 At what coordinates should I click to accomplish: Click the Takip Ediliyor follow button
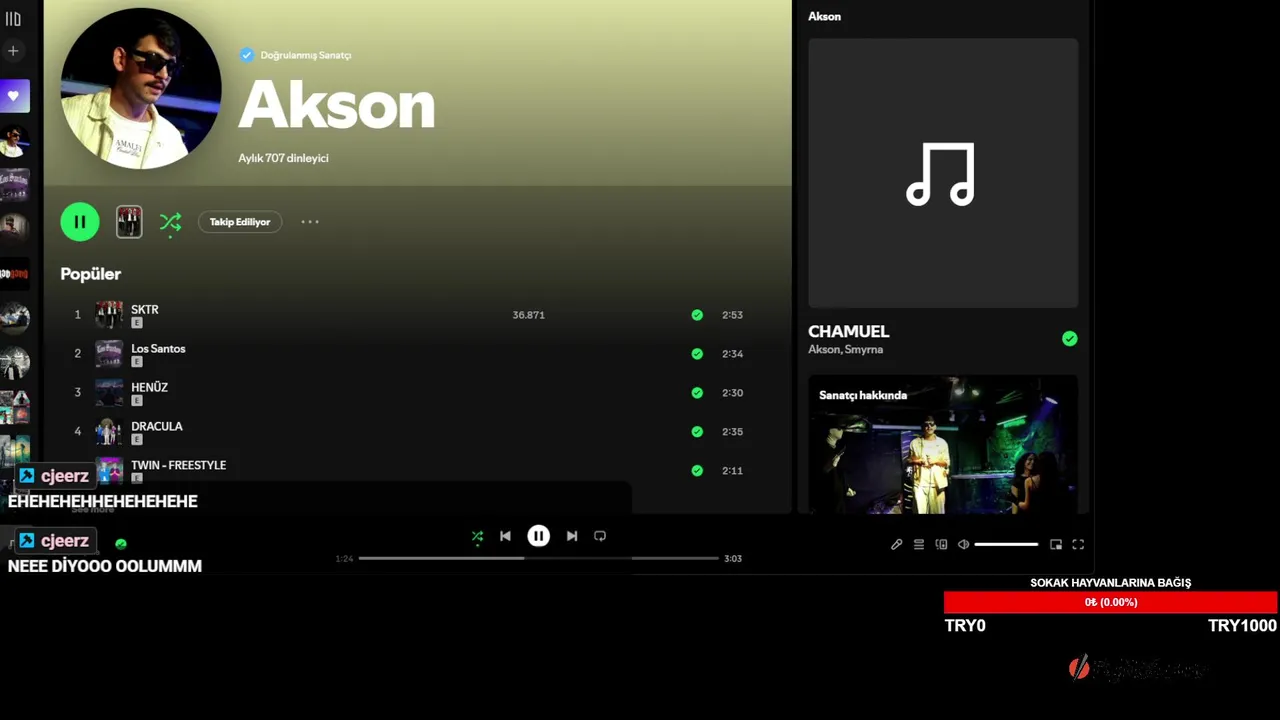240,222
